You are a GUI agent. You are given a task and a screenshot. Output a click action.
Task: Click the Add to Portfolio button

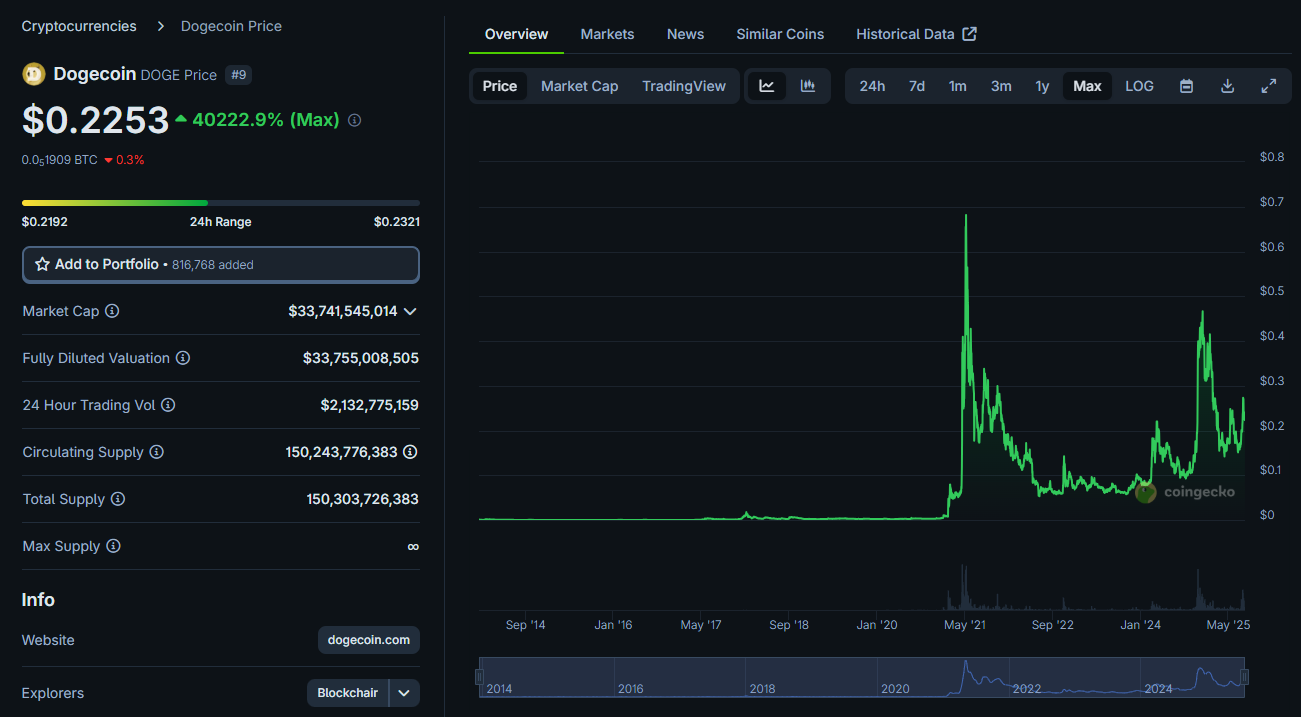point(221,264)
